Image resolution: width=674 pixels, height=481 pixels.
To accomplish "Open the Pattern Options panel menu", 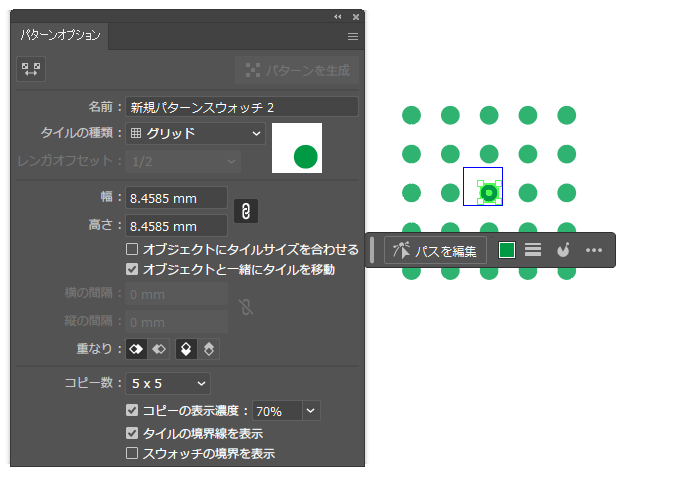I will point(353,37).
